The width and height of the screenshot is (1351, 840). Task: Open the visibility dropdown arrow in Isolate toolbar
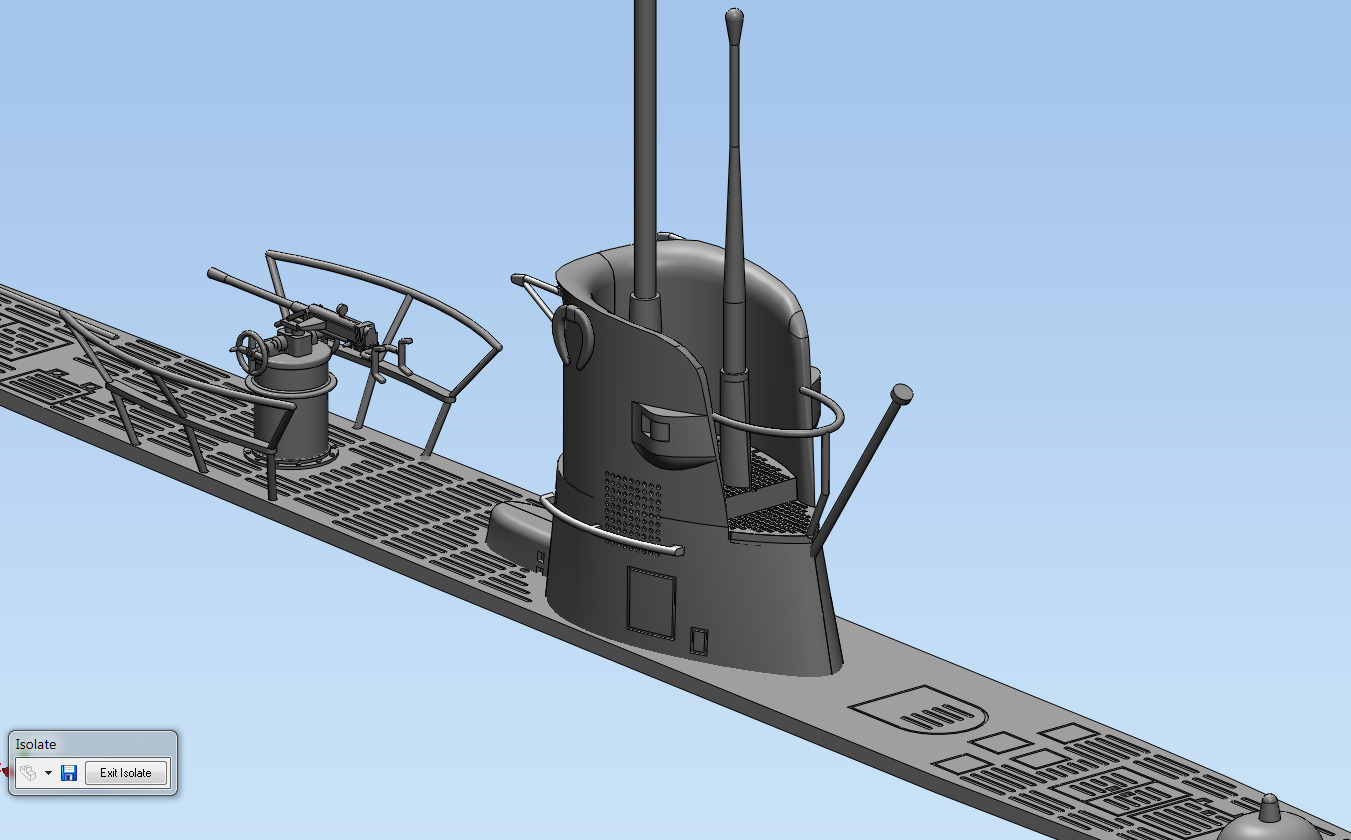(x=48, y=774)
